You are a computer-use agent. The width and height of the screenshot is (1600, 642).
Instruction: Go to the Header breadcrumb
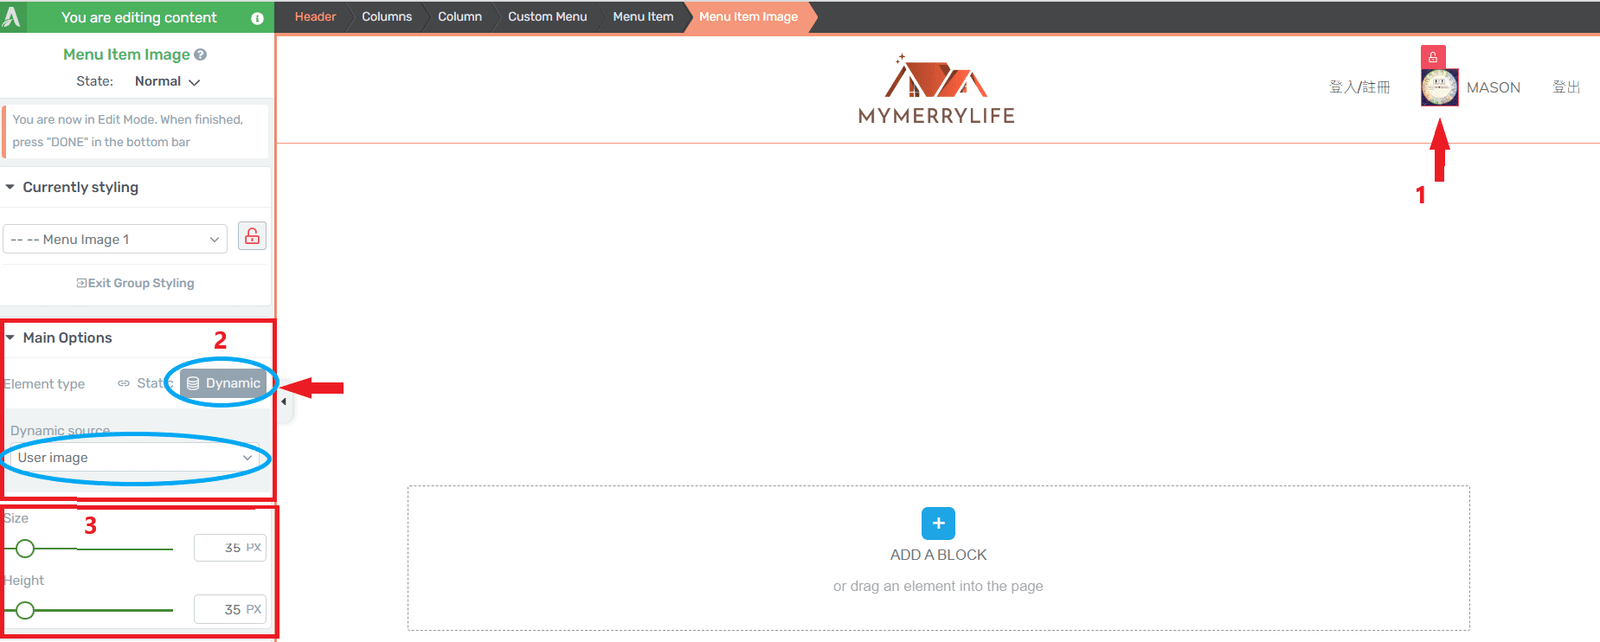315,17
